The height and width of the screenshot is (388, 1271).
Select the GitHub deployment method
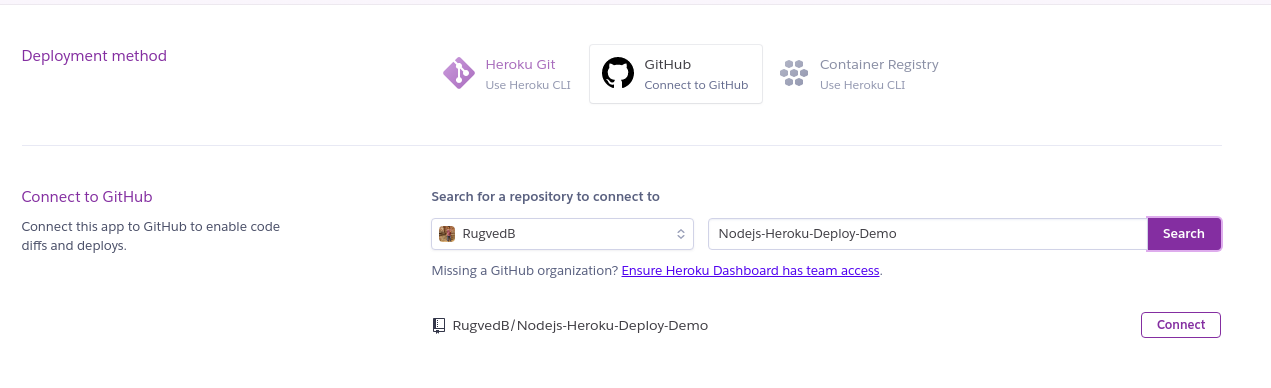pyautogui.click(x=676, y=74)
